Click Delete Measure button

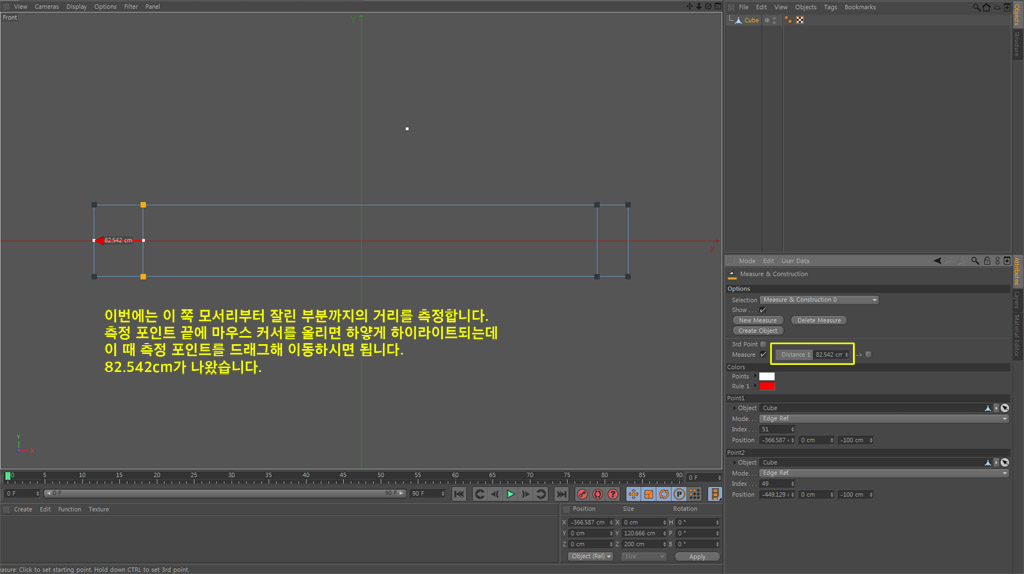coord(819,321)
